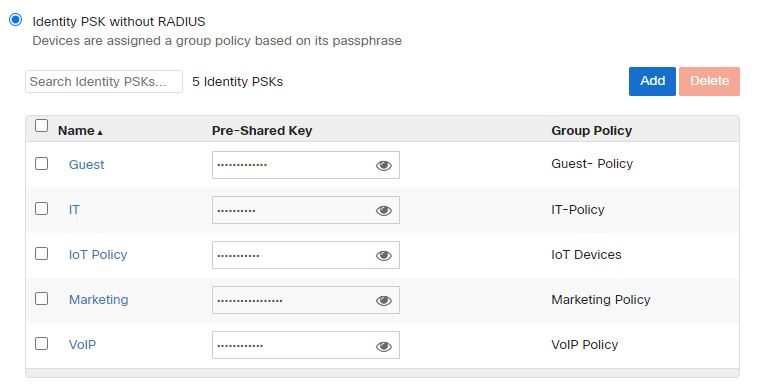Focus the Search Identity PSKs field
Screen dimensions: 770x391
104,82
